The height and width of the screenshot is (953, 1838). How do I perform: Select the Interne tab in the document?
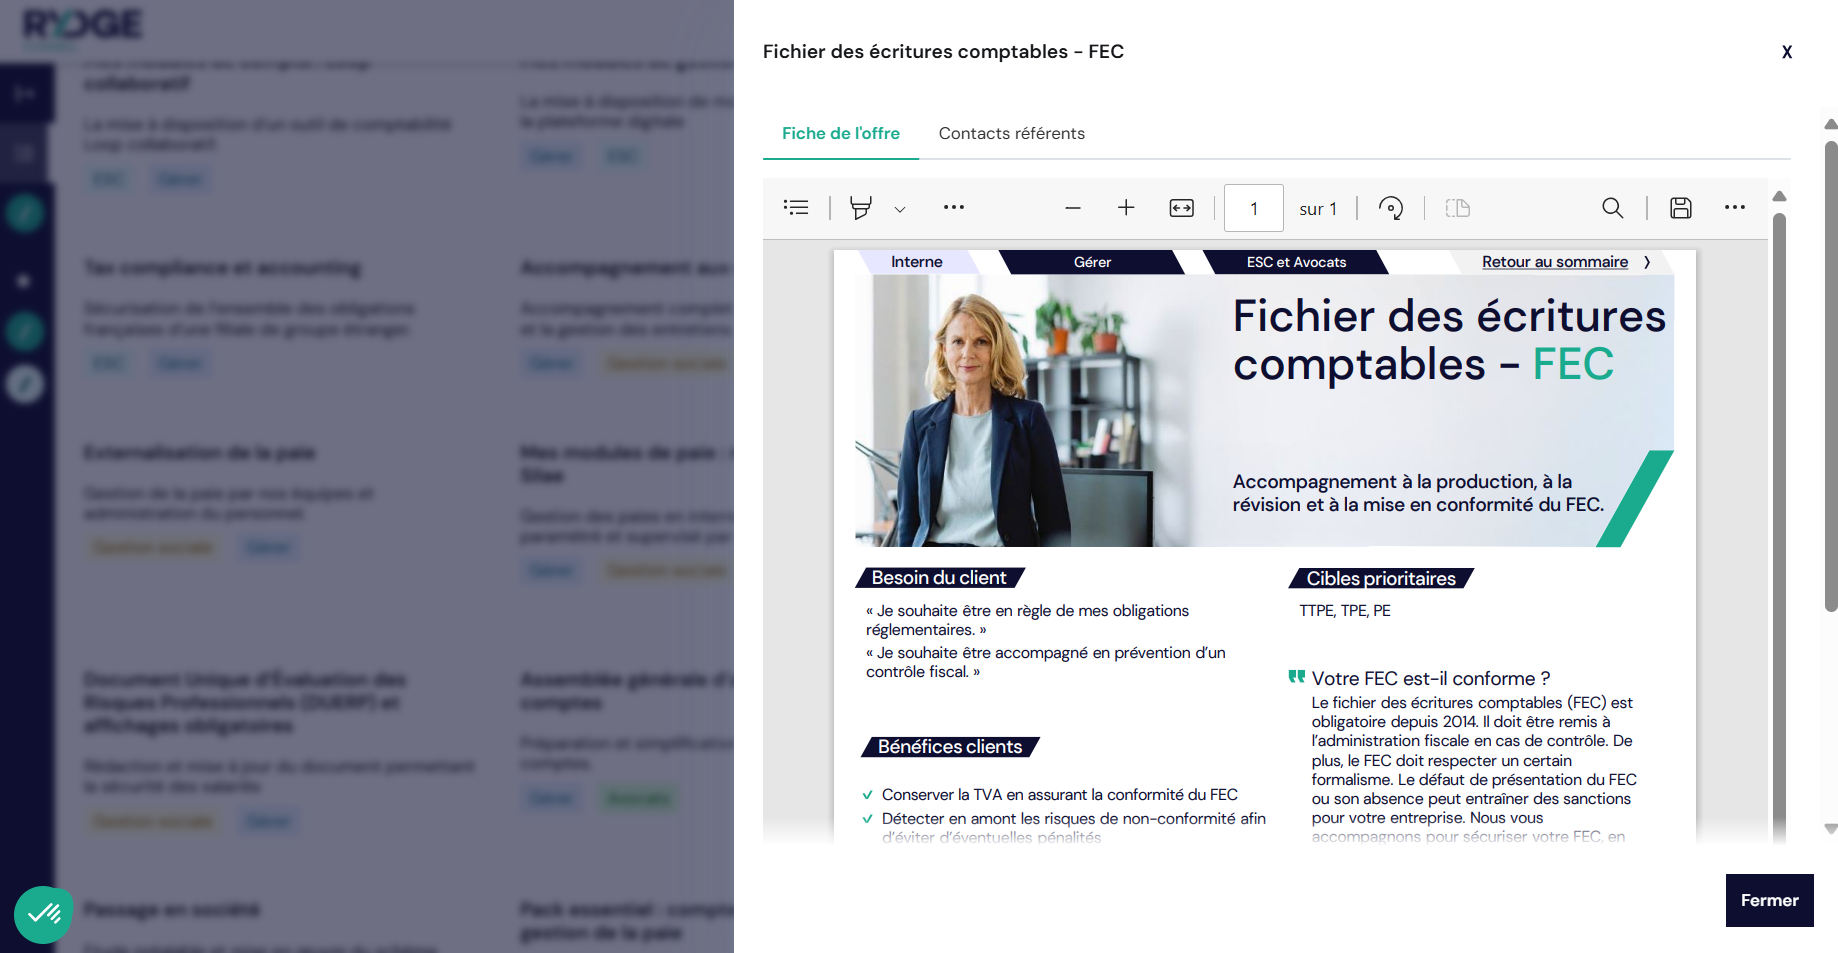point(917,262)
